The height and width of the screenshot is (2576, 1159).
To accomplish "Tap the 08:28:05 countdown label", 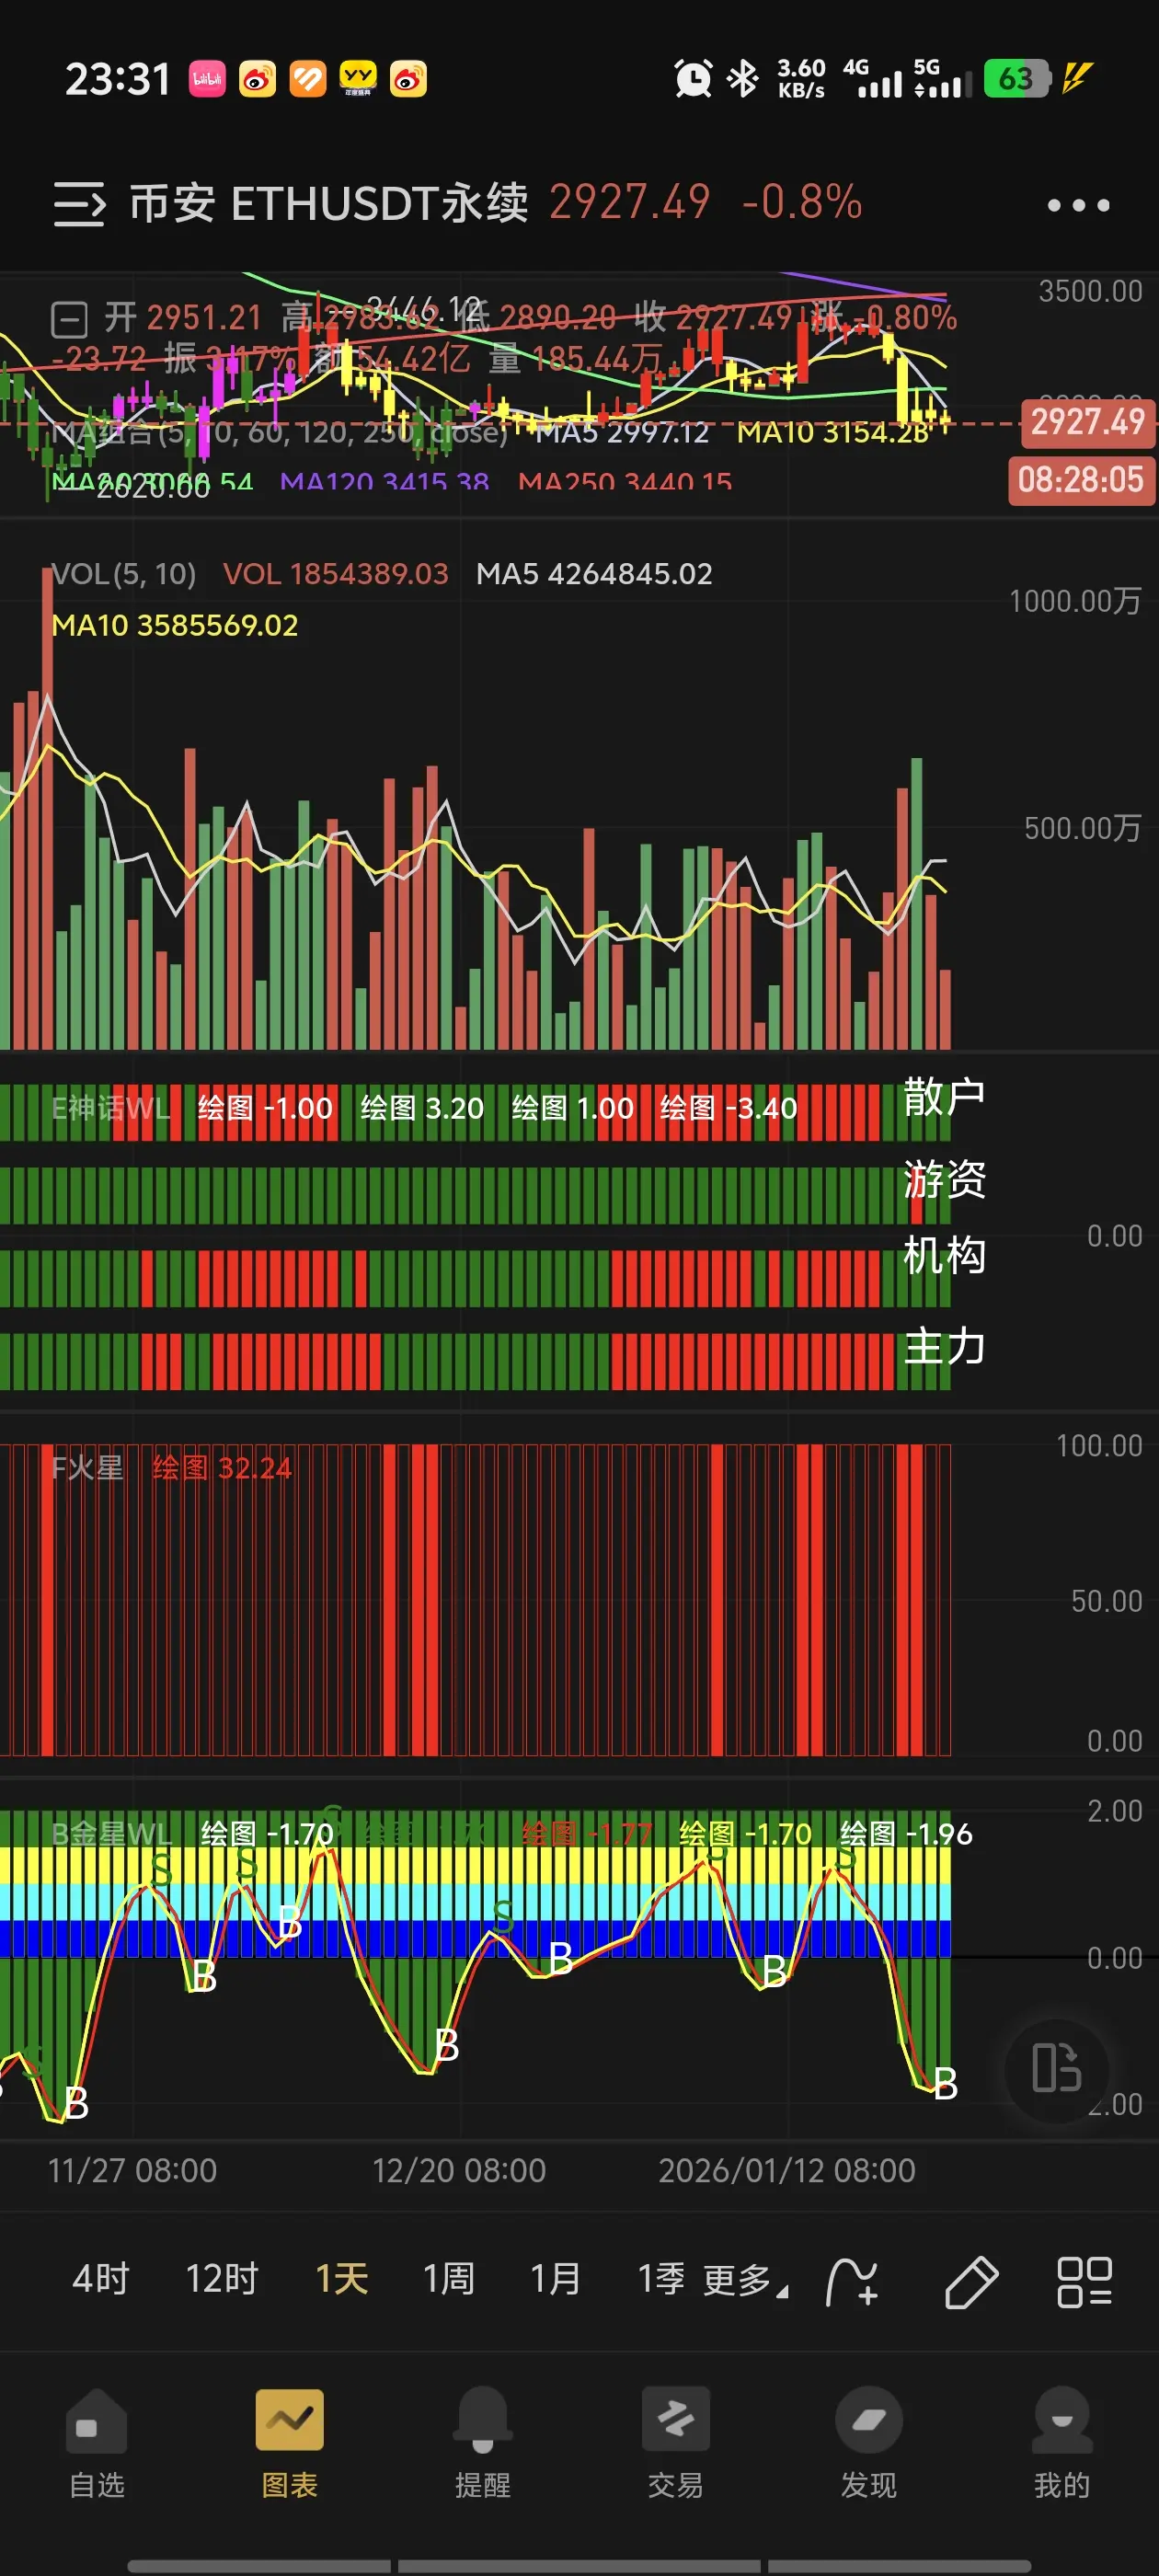I will [1081, 480].
